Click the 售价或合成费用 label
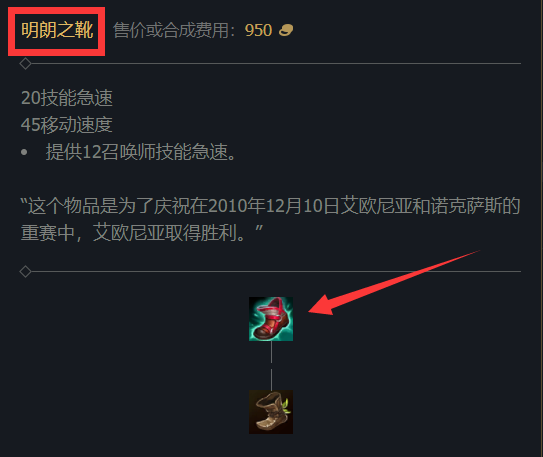543x457 pixels. tap(170, 30)
